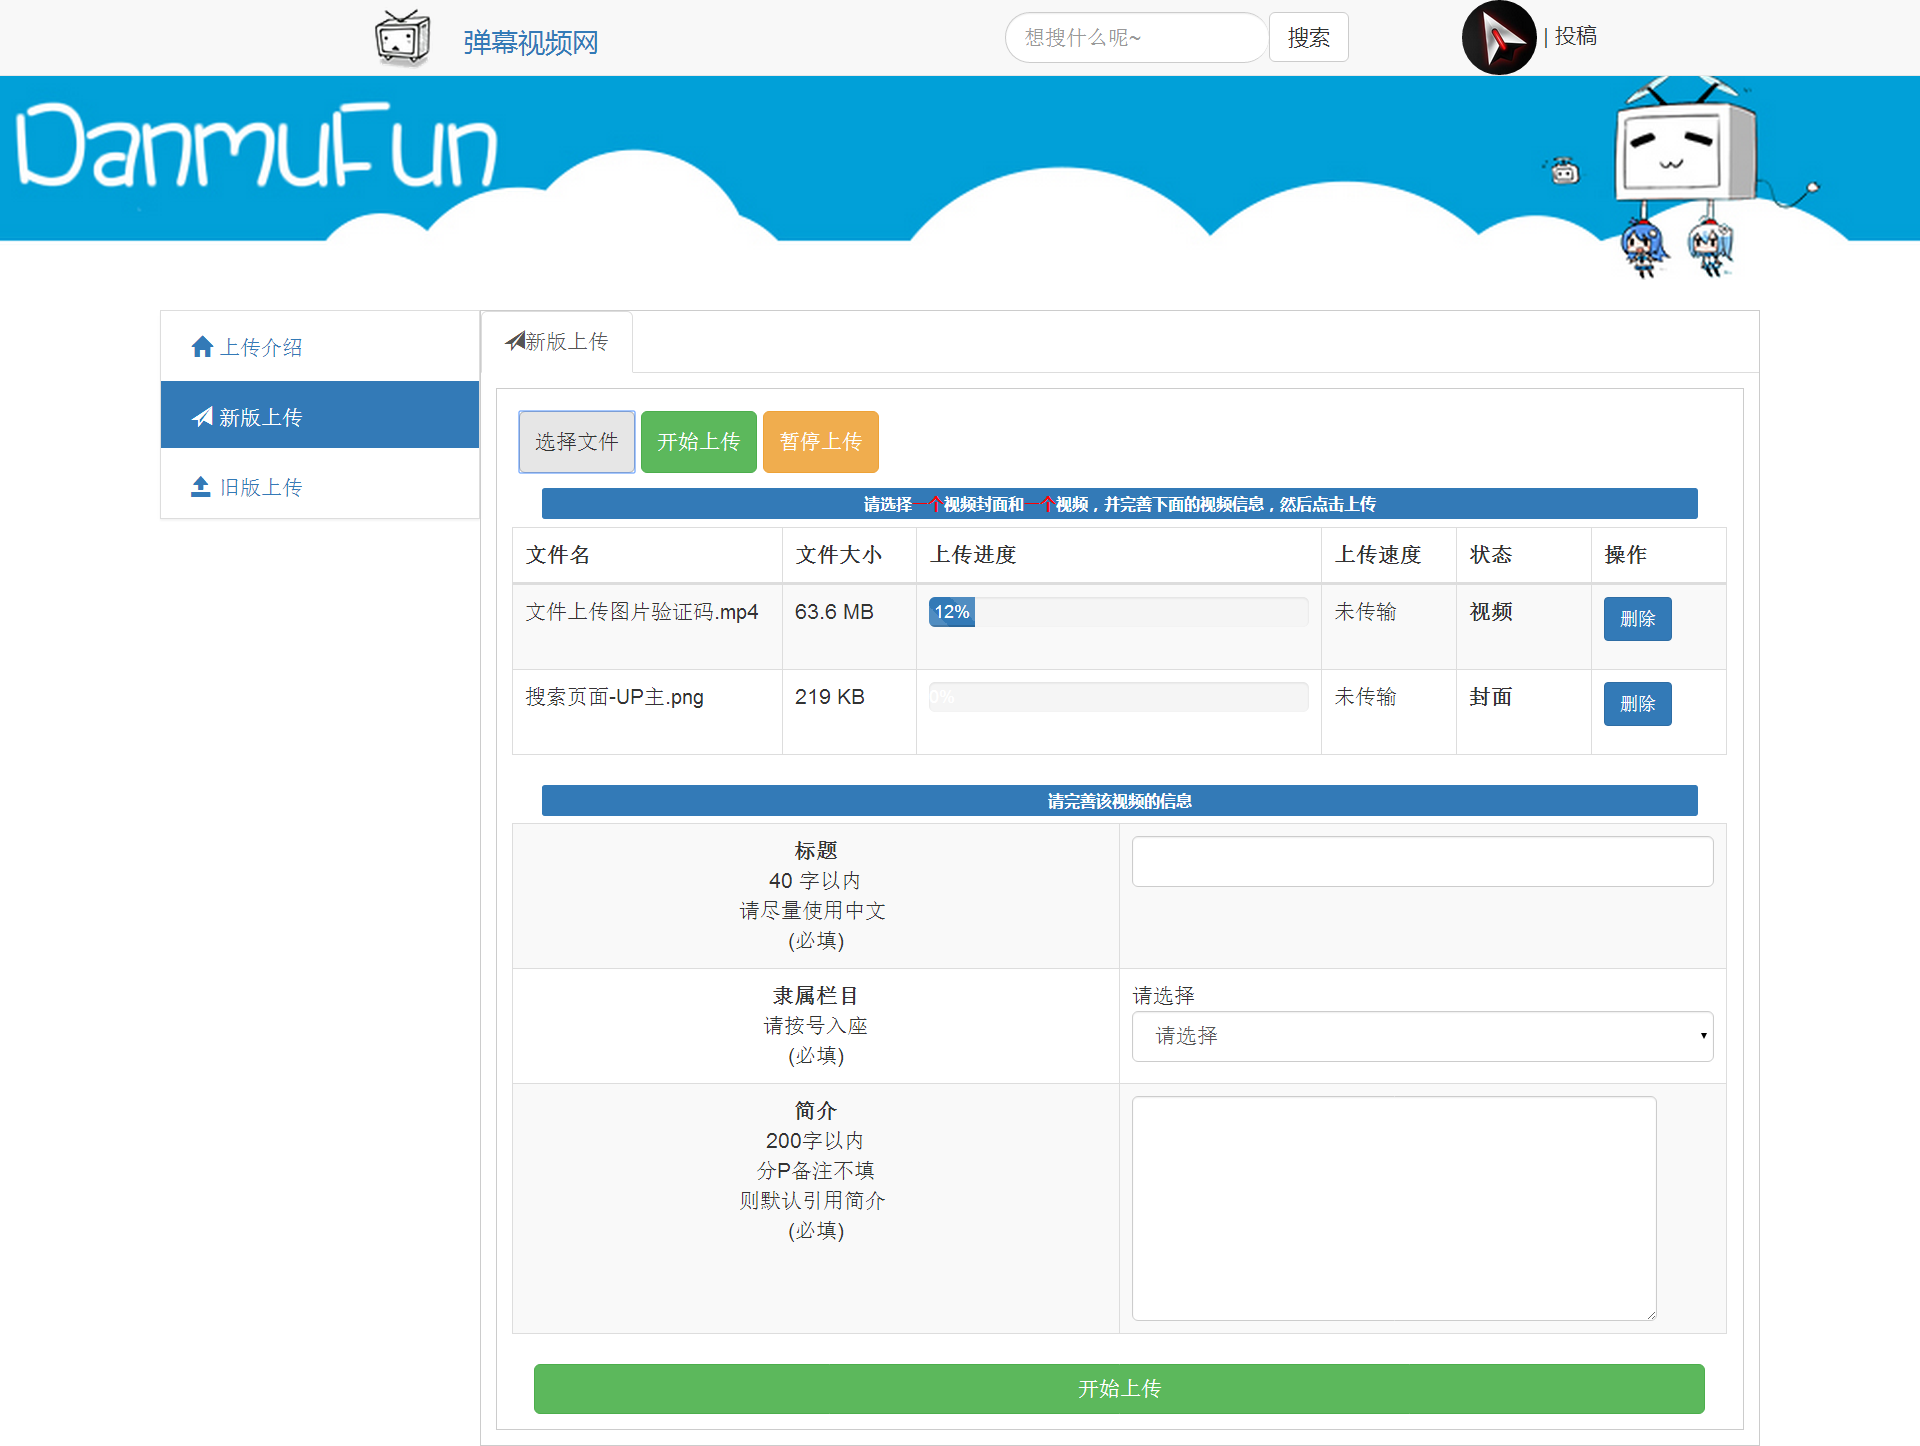Image resolution: width=1920 pixels, height=1446 pixels.
Task: Click the 简介 description text area
Action: (x=1393, y=1208)
